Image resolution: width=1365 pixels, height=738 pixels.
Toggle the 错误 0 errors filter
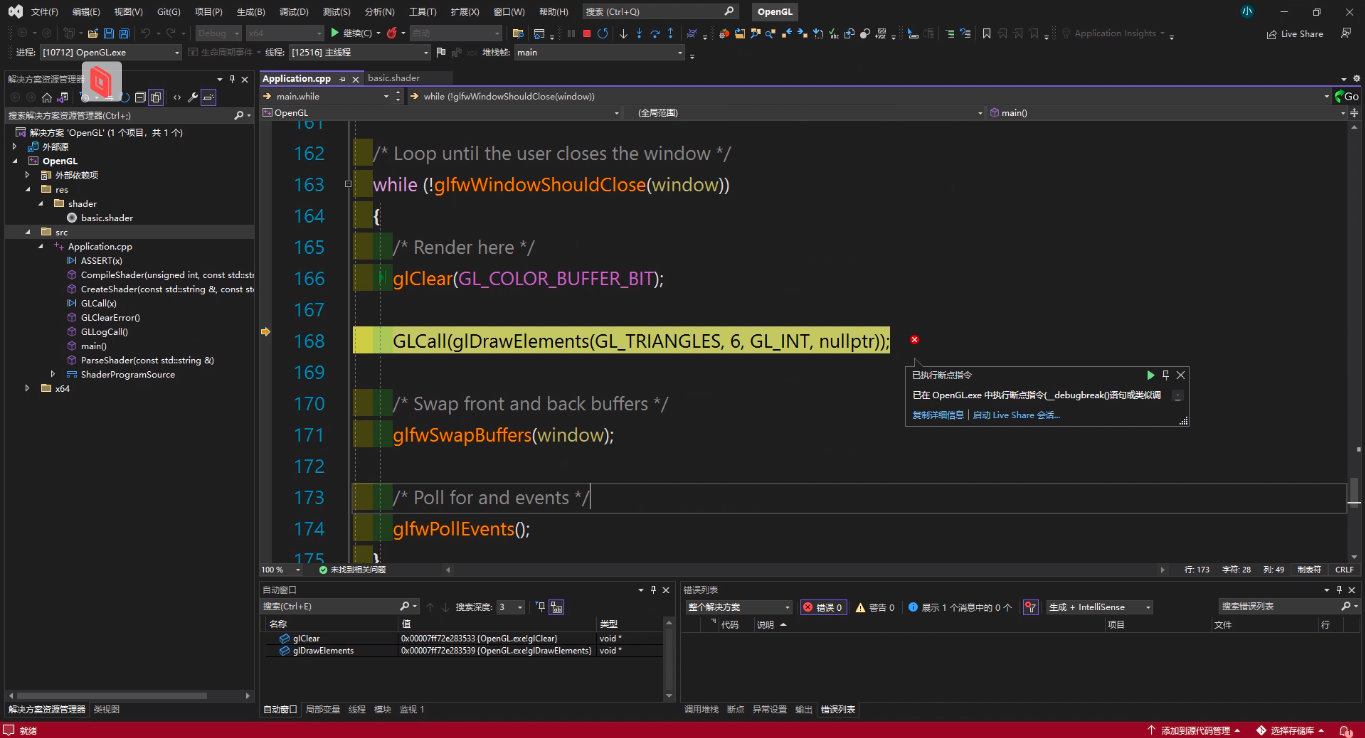pyautogui.click(x=823, y=607)
